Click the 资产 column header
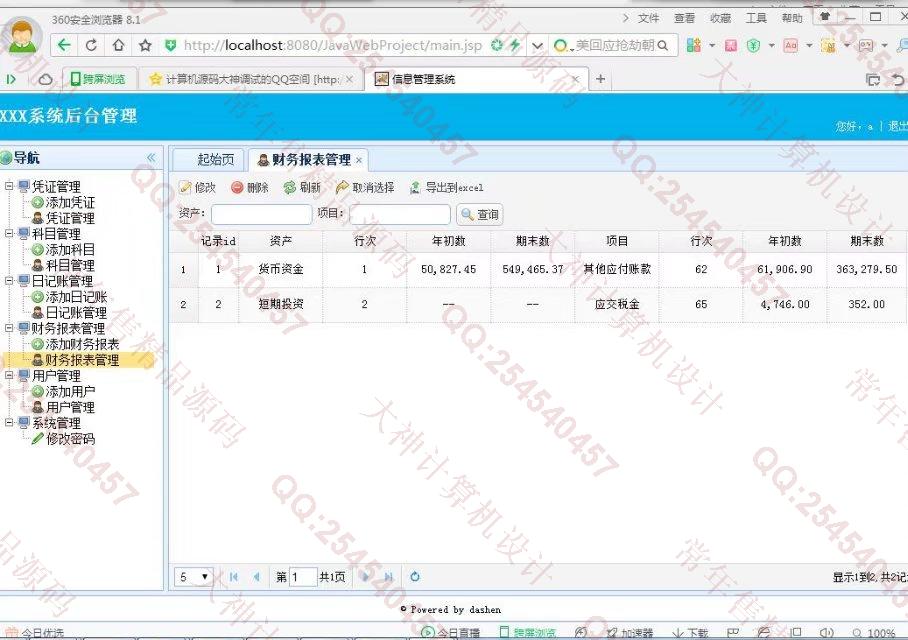This screenshot has width=908, height=640. coord(281,241)
